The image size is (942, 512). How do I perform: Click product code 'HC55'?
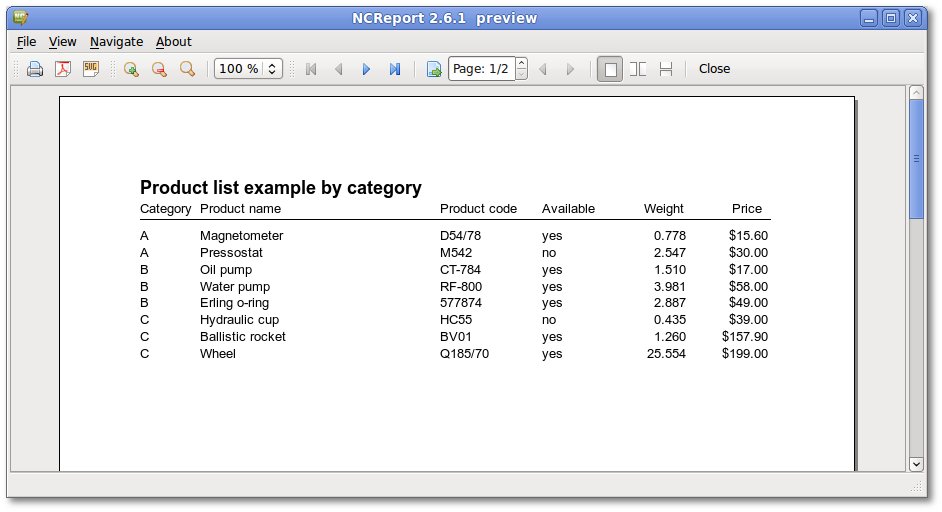456,320
